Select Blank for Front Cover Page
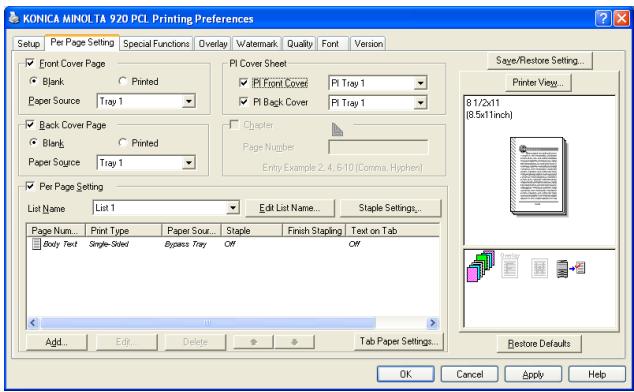Viewport: 634px width, 392px height. tap(34, 81)
